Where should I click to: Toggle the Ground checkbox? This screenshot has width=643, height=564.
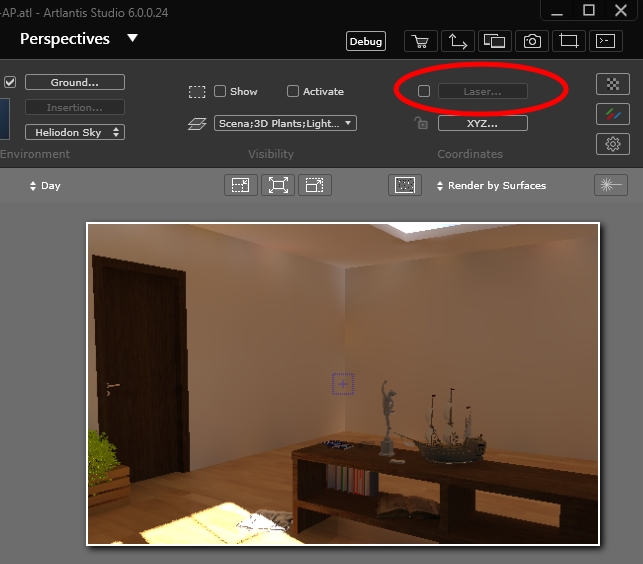pyautogui.click(x=10, y=82)
